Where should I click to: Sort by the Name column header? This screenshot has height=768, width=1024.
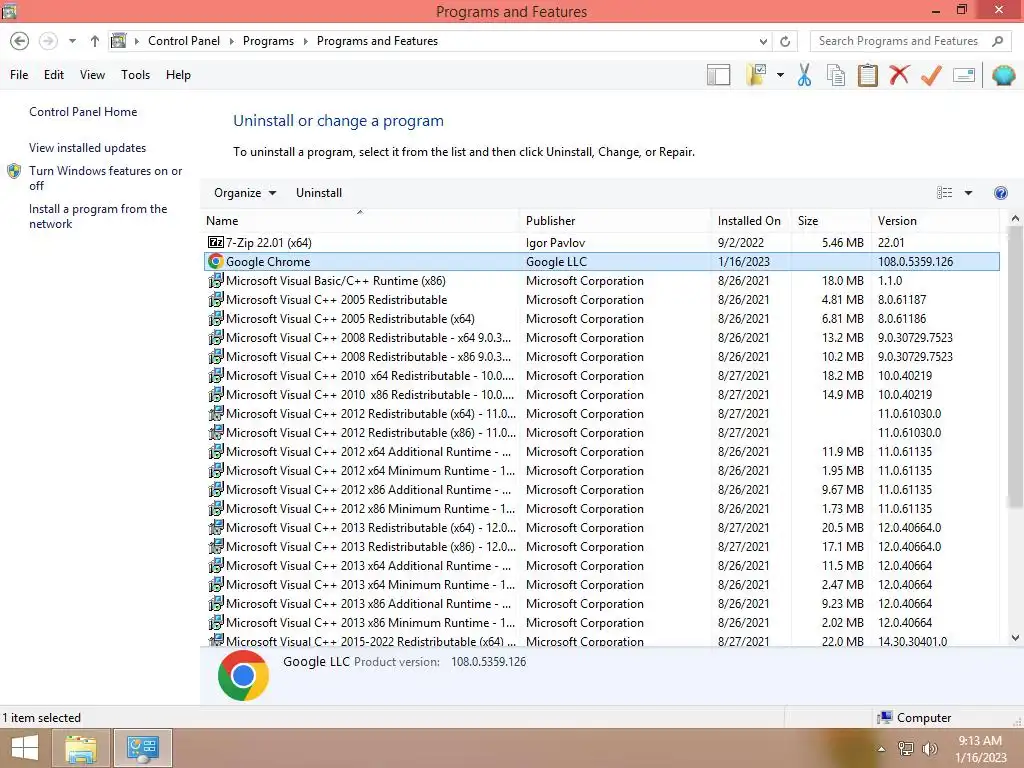point(361,221)
